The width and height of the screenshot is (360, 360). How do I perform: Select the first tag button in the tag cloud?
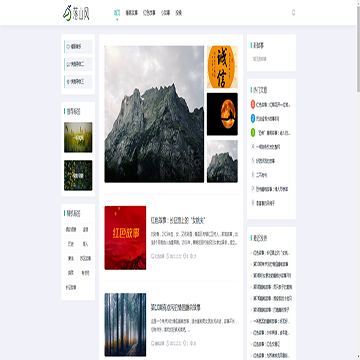pyautogui.click(x=71, y=230)
